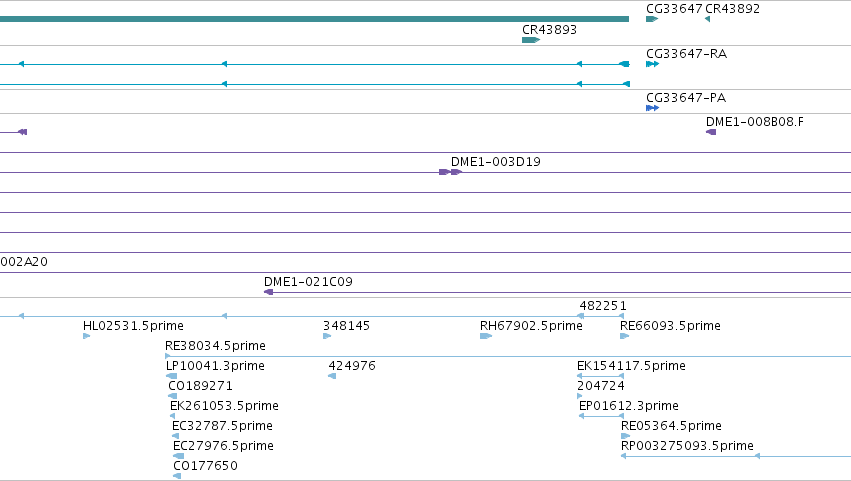851x481 pixels.
Task: Click the DME1-021C09 feature arrowhead
Action: [268, 292]
